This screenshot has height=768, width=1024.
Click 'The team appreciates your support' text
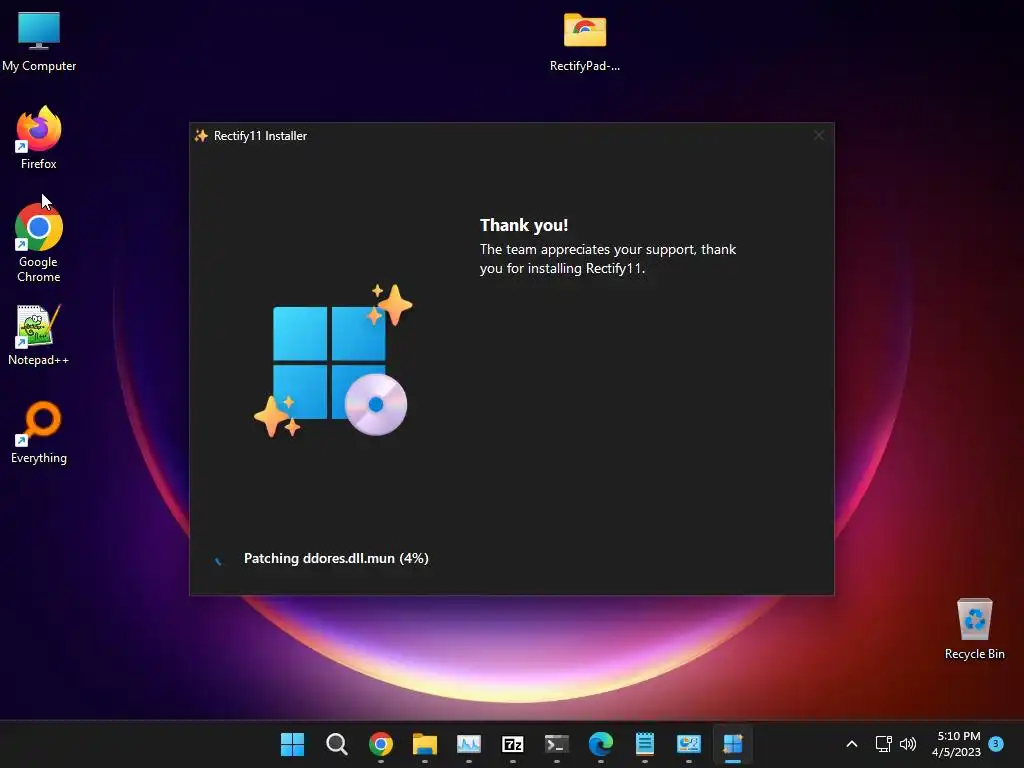coord(587,249)
